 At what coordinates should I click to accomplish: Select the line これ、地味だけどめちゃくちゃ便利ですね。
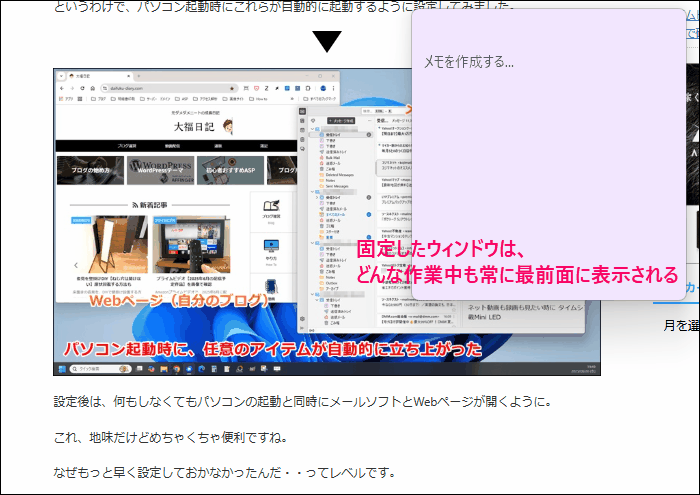(171, 437)
